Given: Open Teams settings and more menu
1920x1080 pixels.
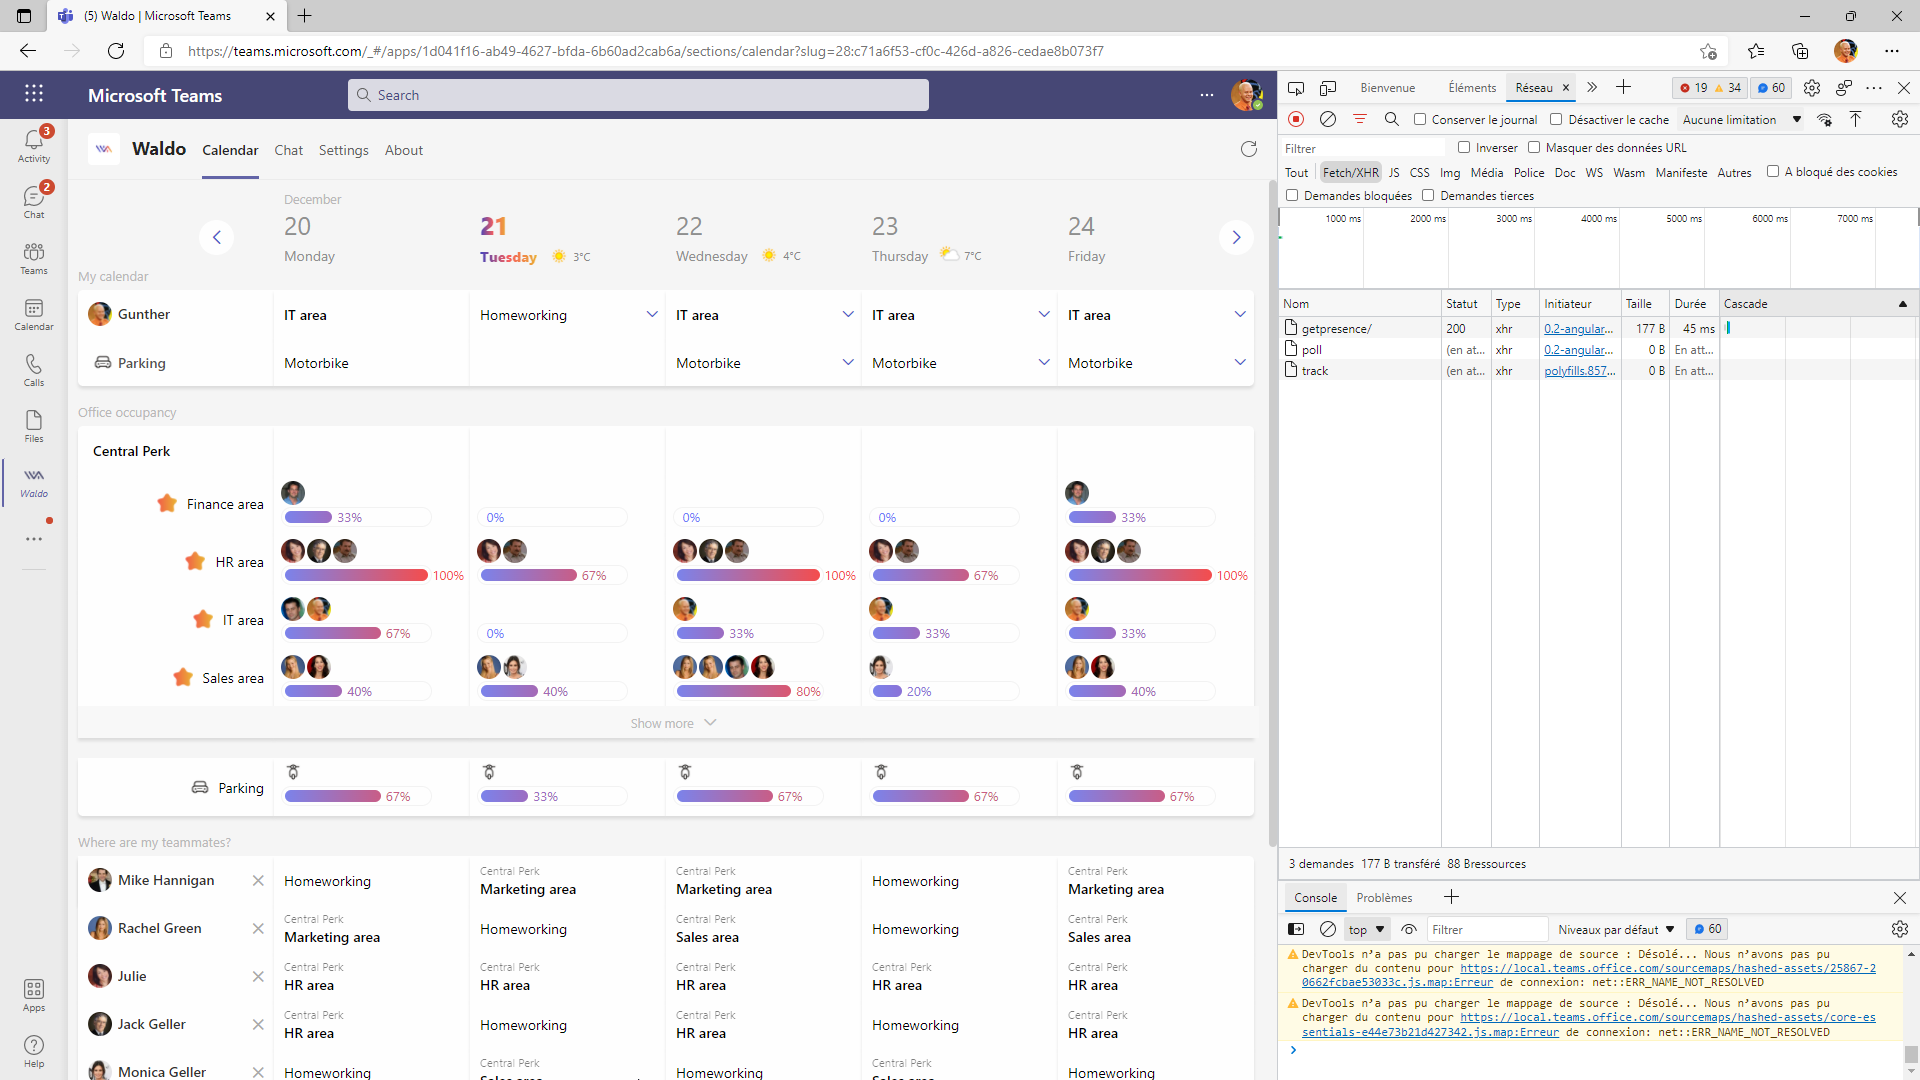Looking at the screenshot, I should pos(1207,95).
